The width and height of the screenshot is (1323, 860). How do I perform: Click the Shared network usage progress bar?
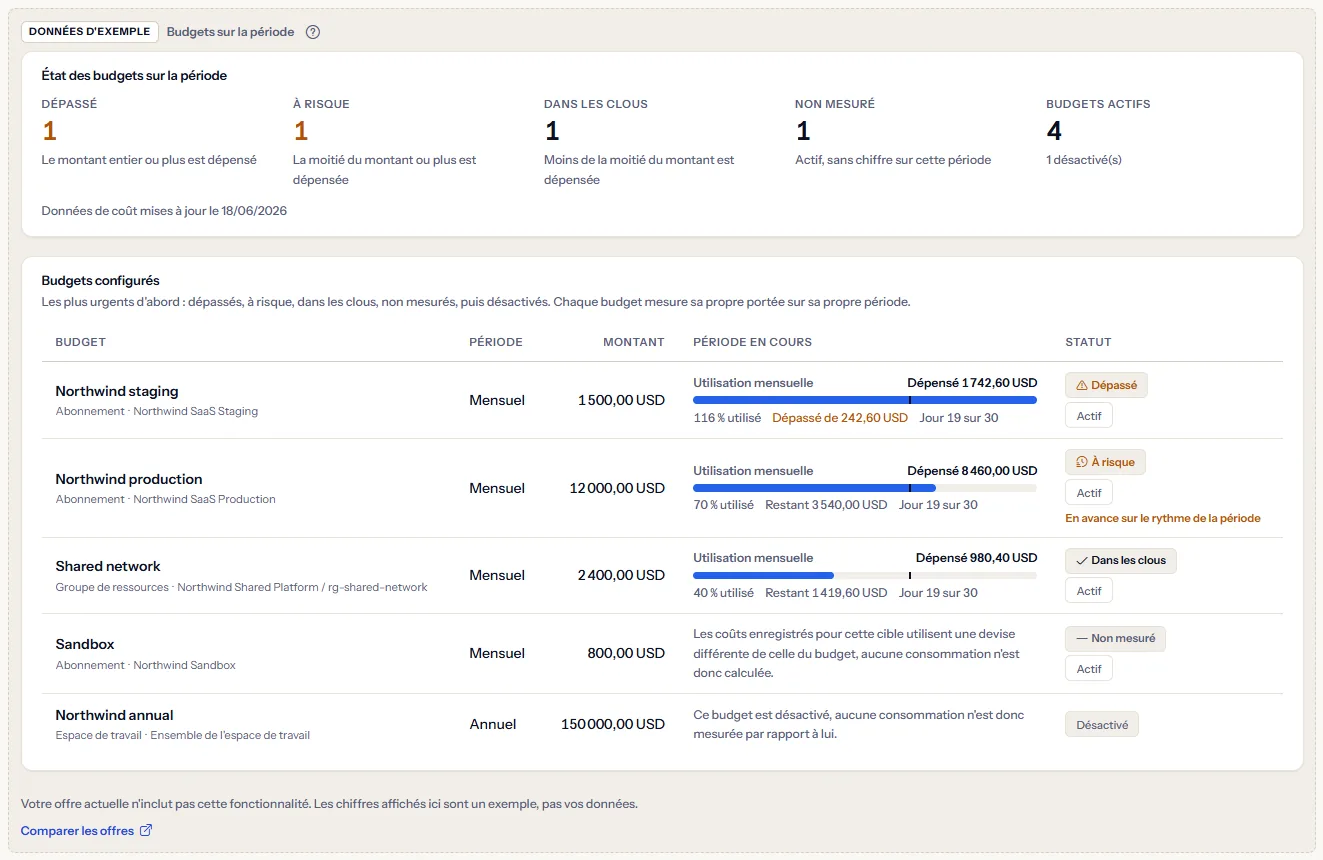coord(865,575)
